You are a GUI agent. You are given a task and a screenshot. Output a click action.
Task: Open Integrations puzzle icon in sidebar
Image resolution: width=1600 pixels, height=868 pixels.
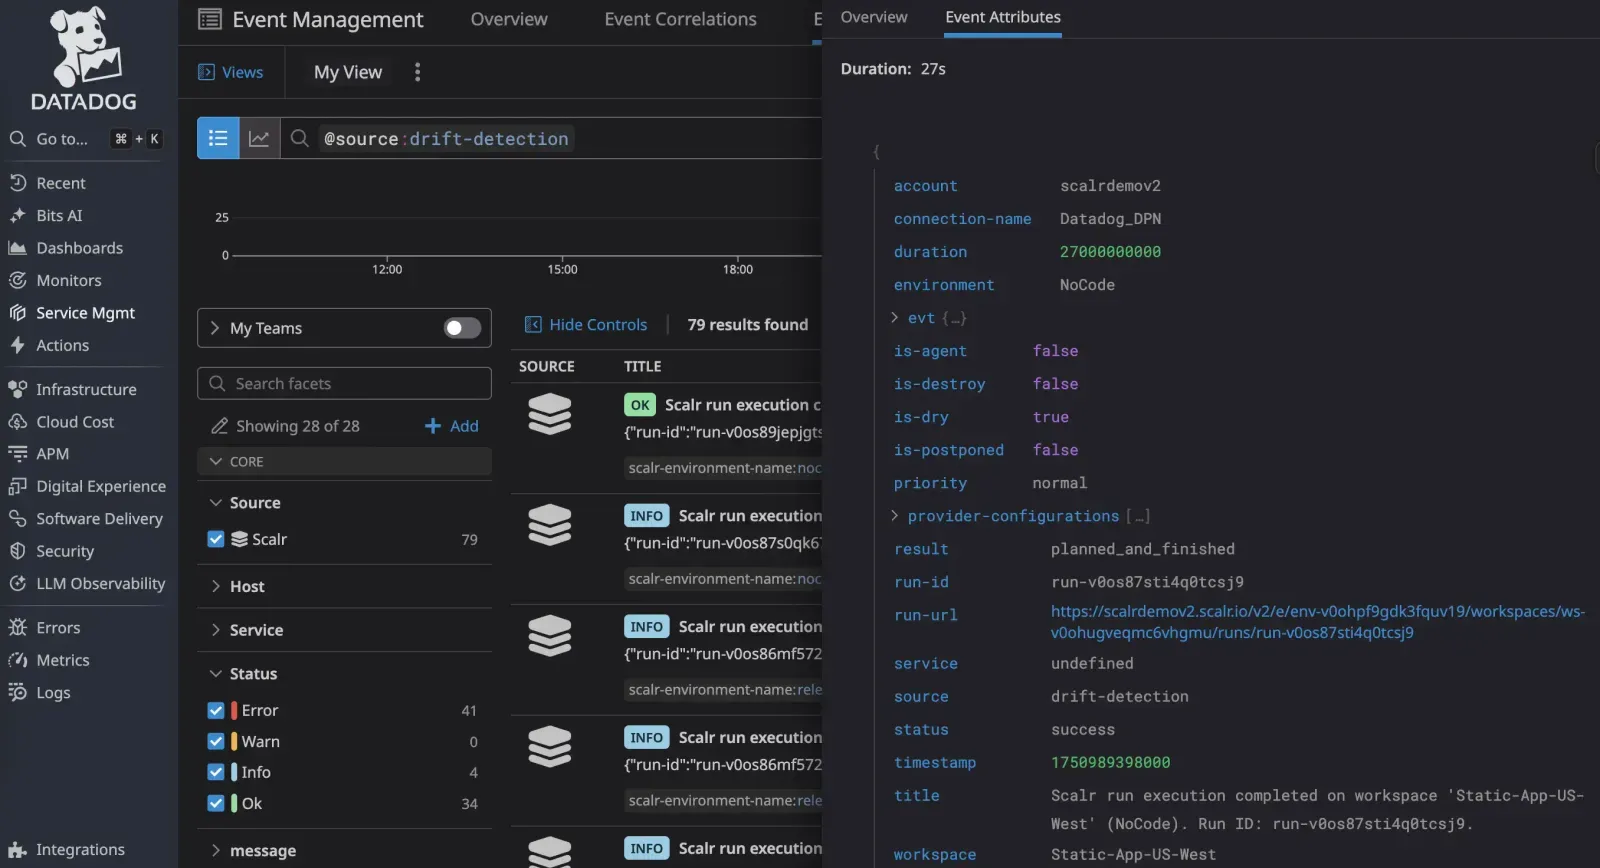point(17,850)
